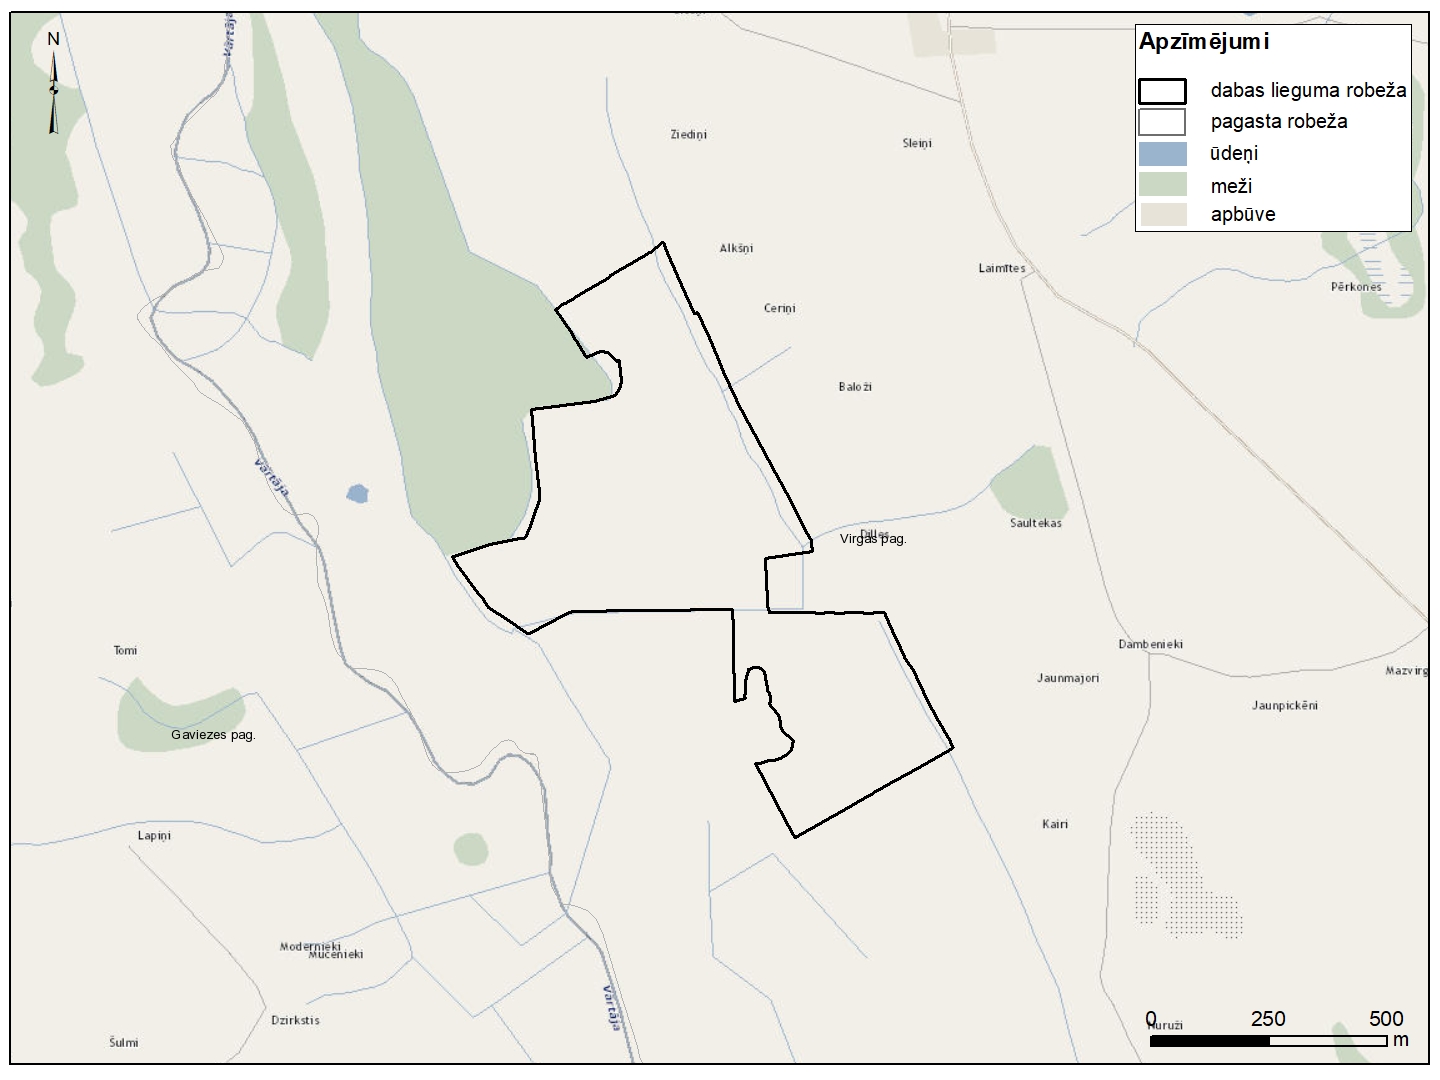Click the 'Gaviezes pag.' parish label
The image size is (1440, 1080).
point(213,735)
